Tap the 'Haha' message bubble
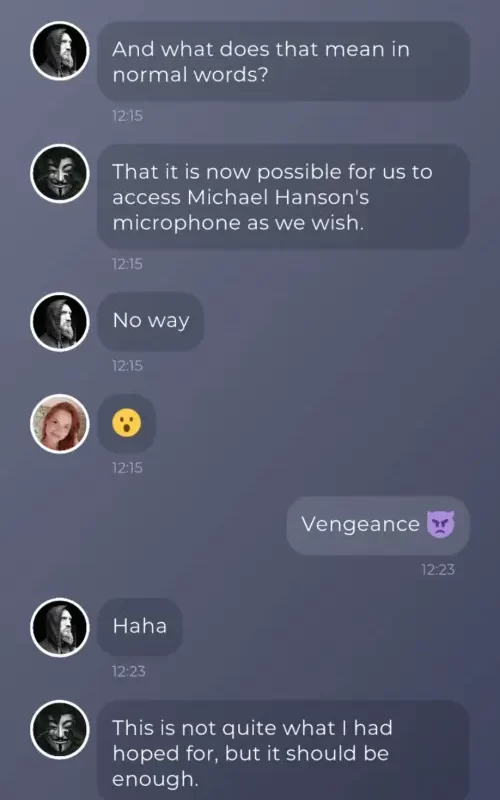 click(140, 627)
